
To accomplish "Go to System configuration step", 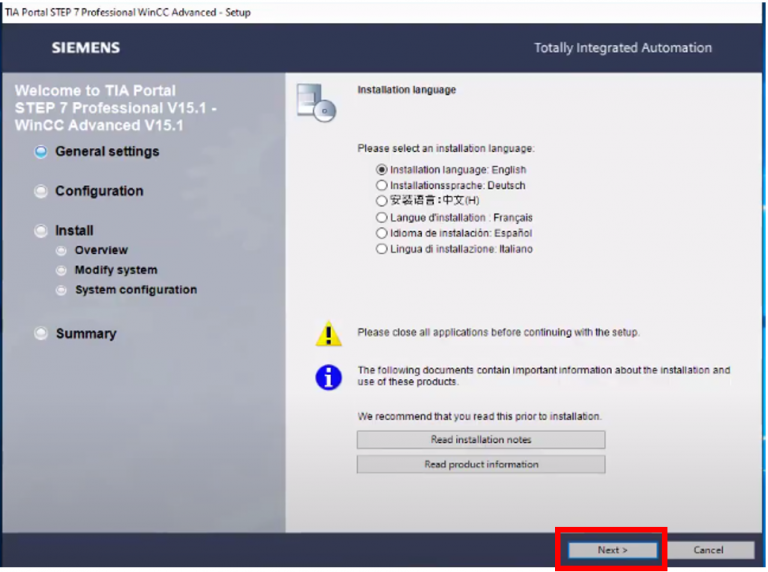I will 135,290.
